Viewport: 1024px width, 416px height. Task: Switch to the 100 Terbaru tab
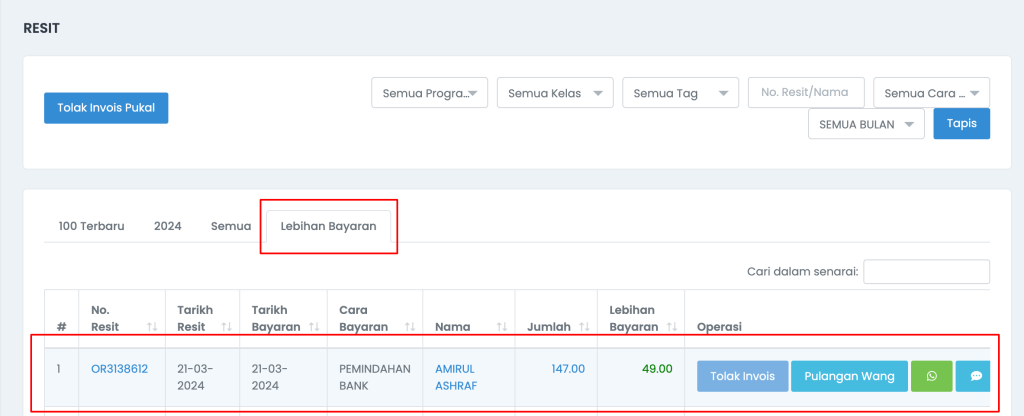pyautogui.click(x=91, y=226)
